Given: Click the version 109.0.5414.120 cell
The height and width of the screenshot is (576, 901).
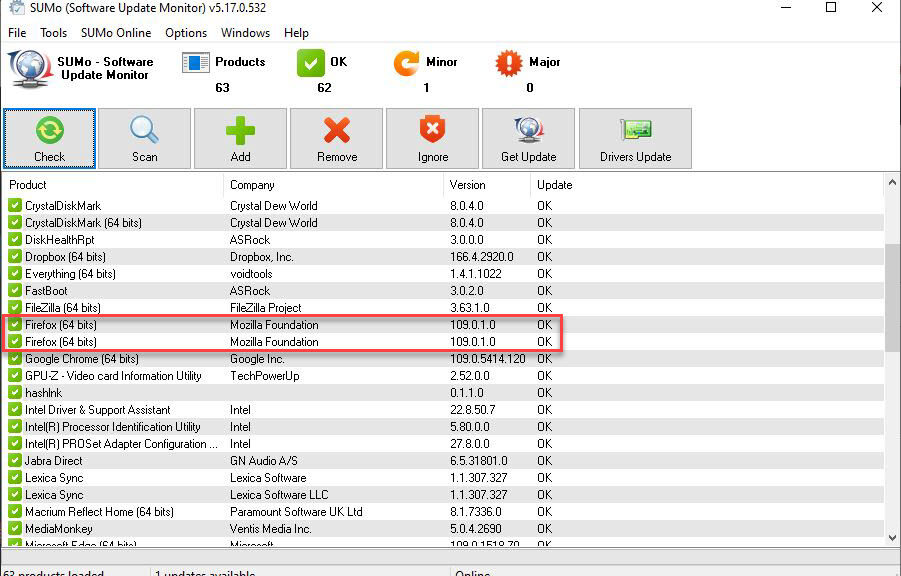Looking at the screenshot, I should [x=487, y=359].
